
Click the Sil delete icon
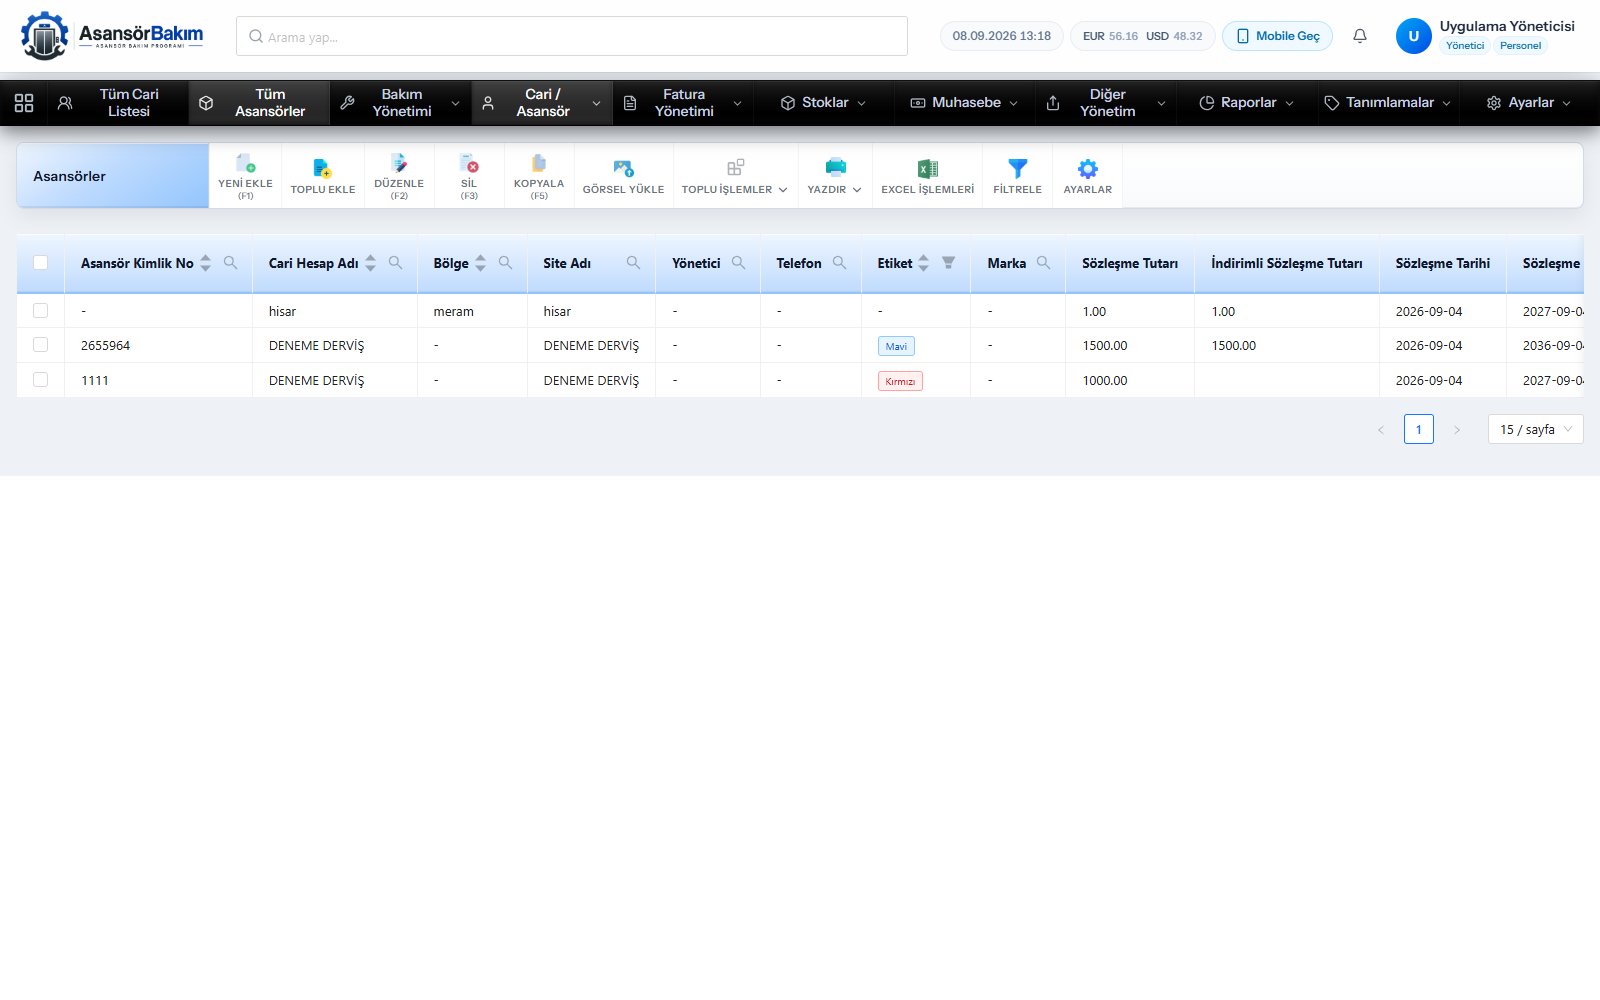(x=469, y=164)
